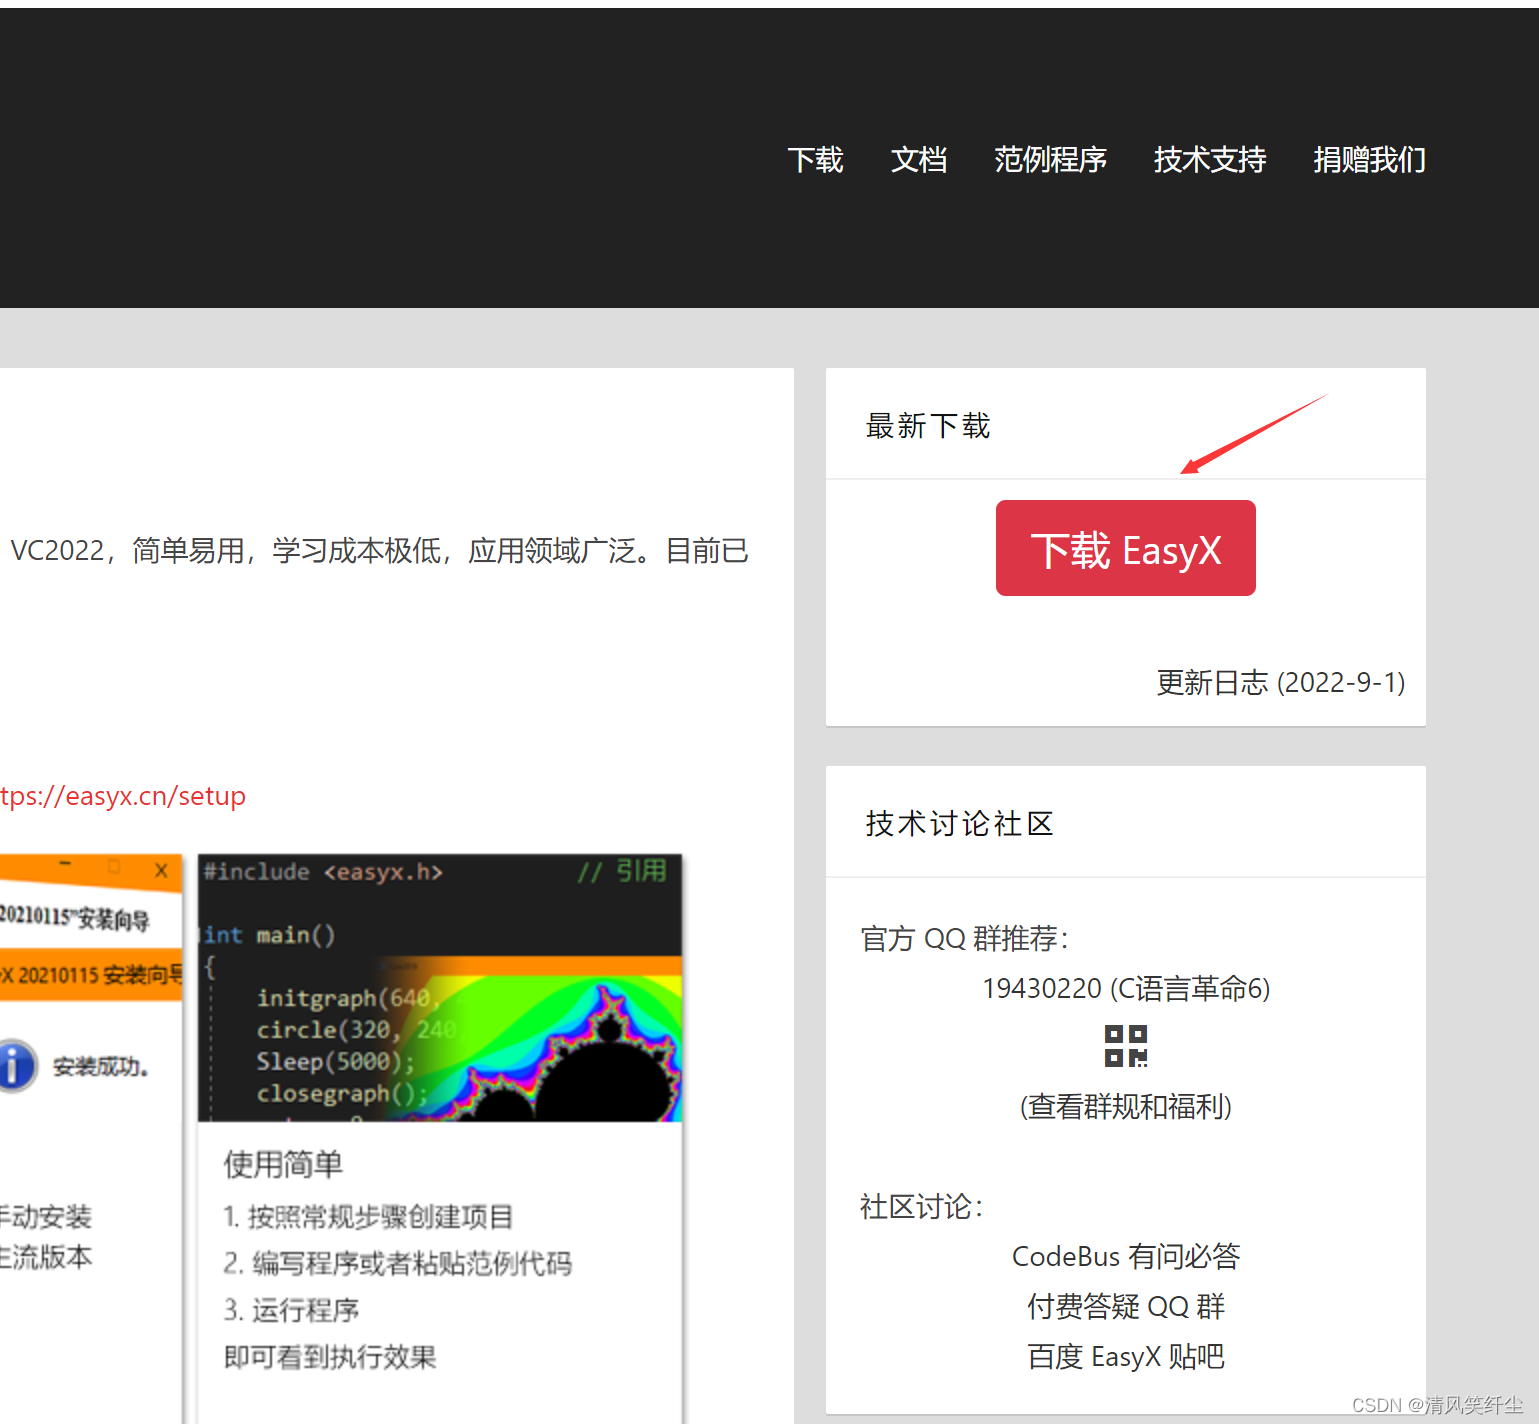1539x1424 pixels.
Task: Open the 下载 navigation menu item
Action: tap(815, 160)
